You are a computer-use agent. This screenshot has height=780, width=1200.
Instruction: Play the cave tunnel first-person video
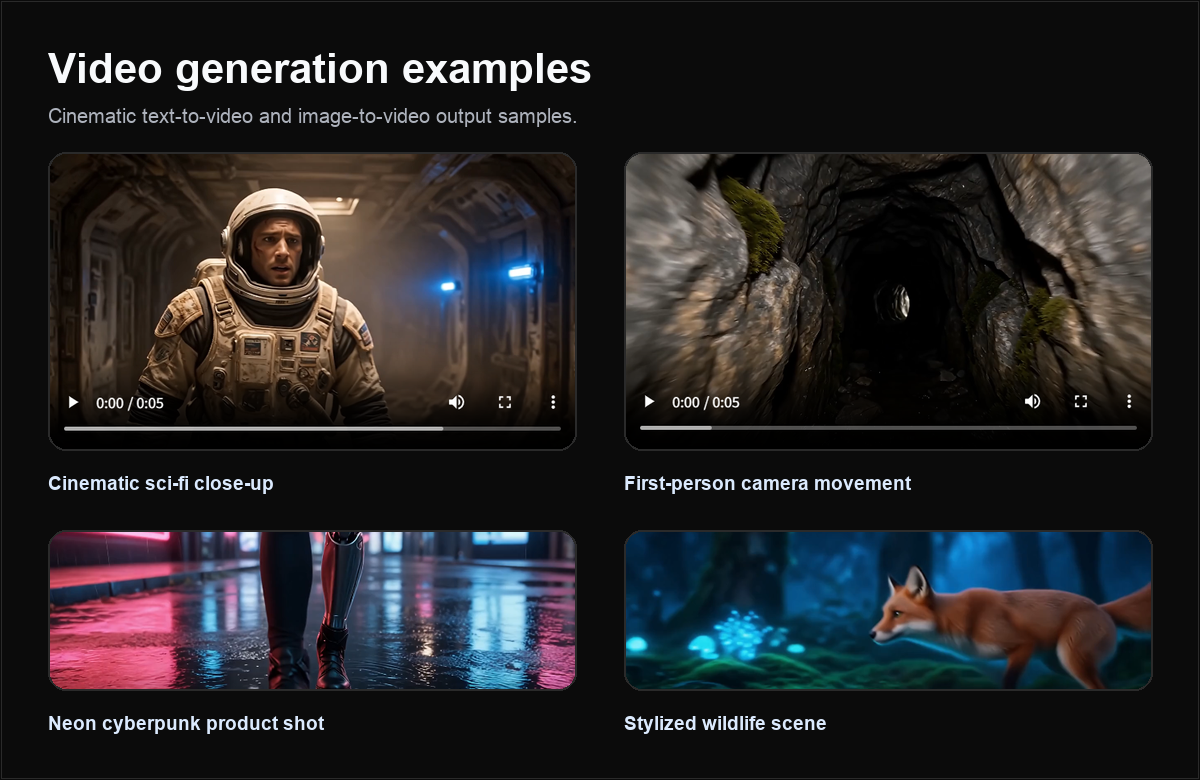click(649, 402)
